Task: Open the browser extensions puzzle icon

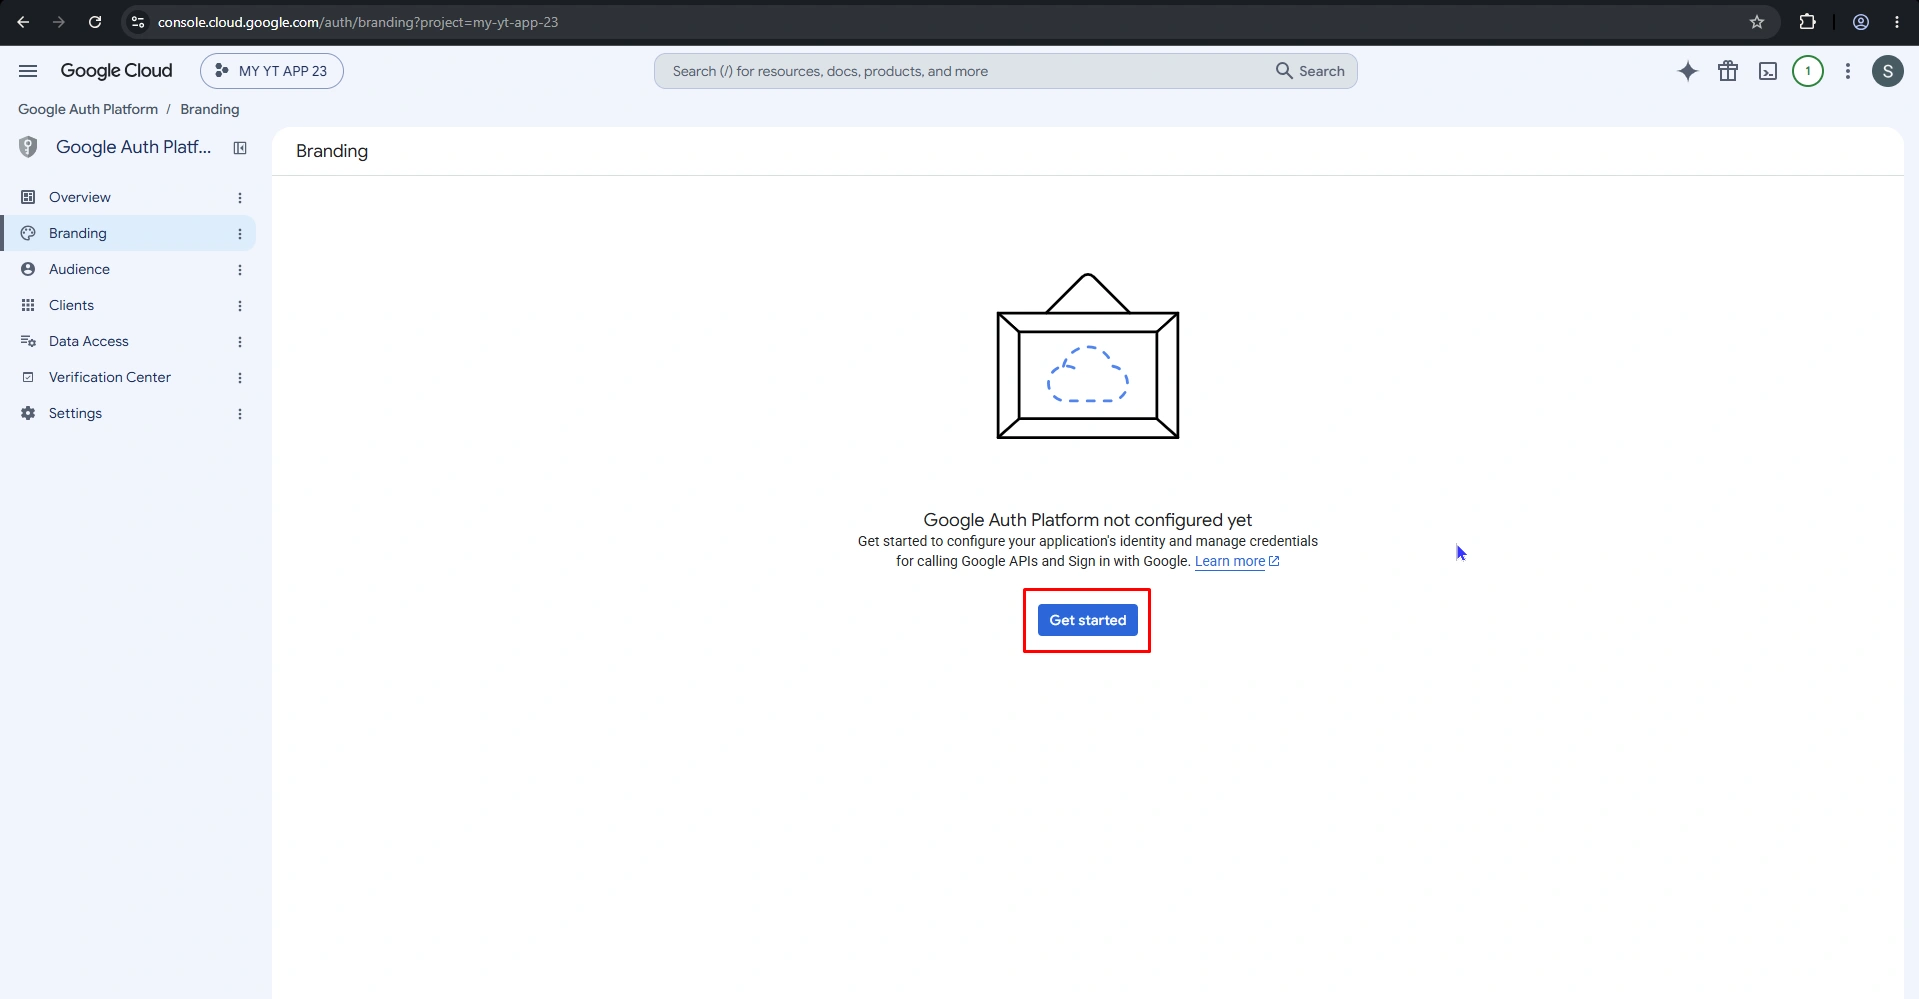Action: (1807, 22)
